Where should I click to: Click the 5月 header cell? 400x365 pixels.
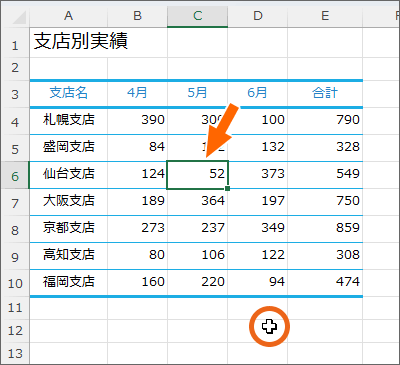[198, 94]
